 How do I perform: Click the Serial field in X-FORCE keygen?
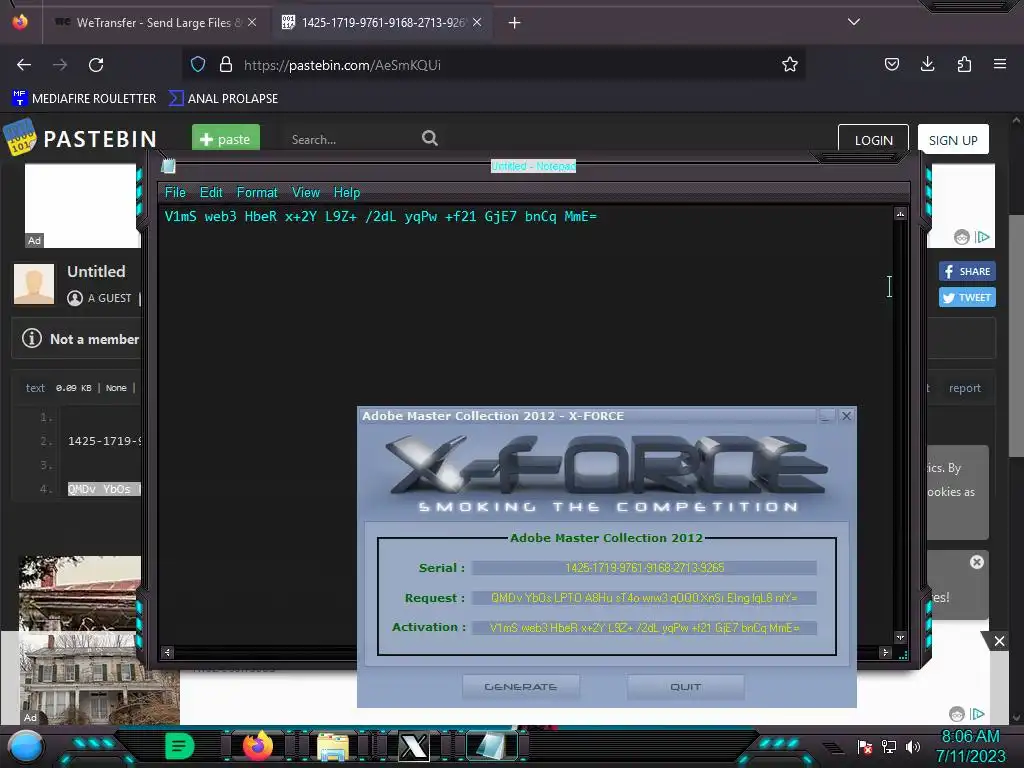(x=645, y=568)
